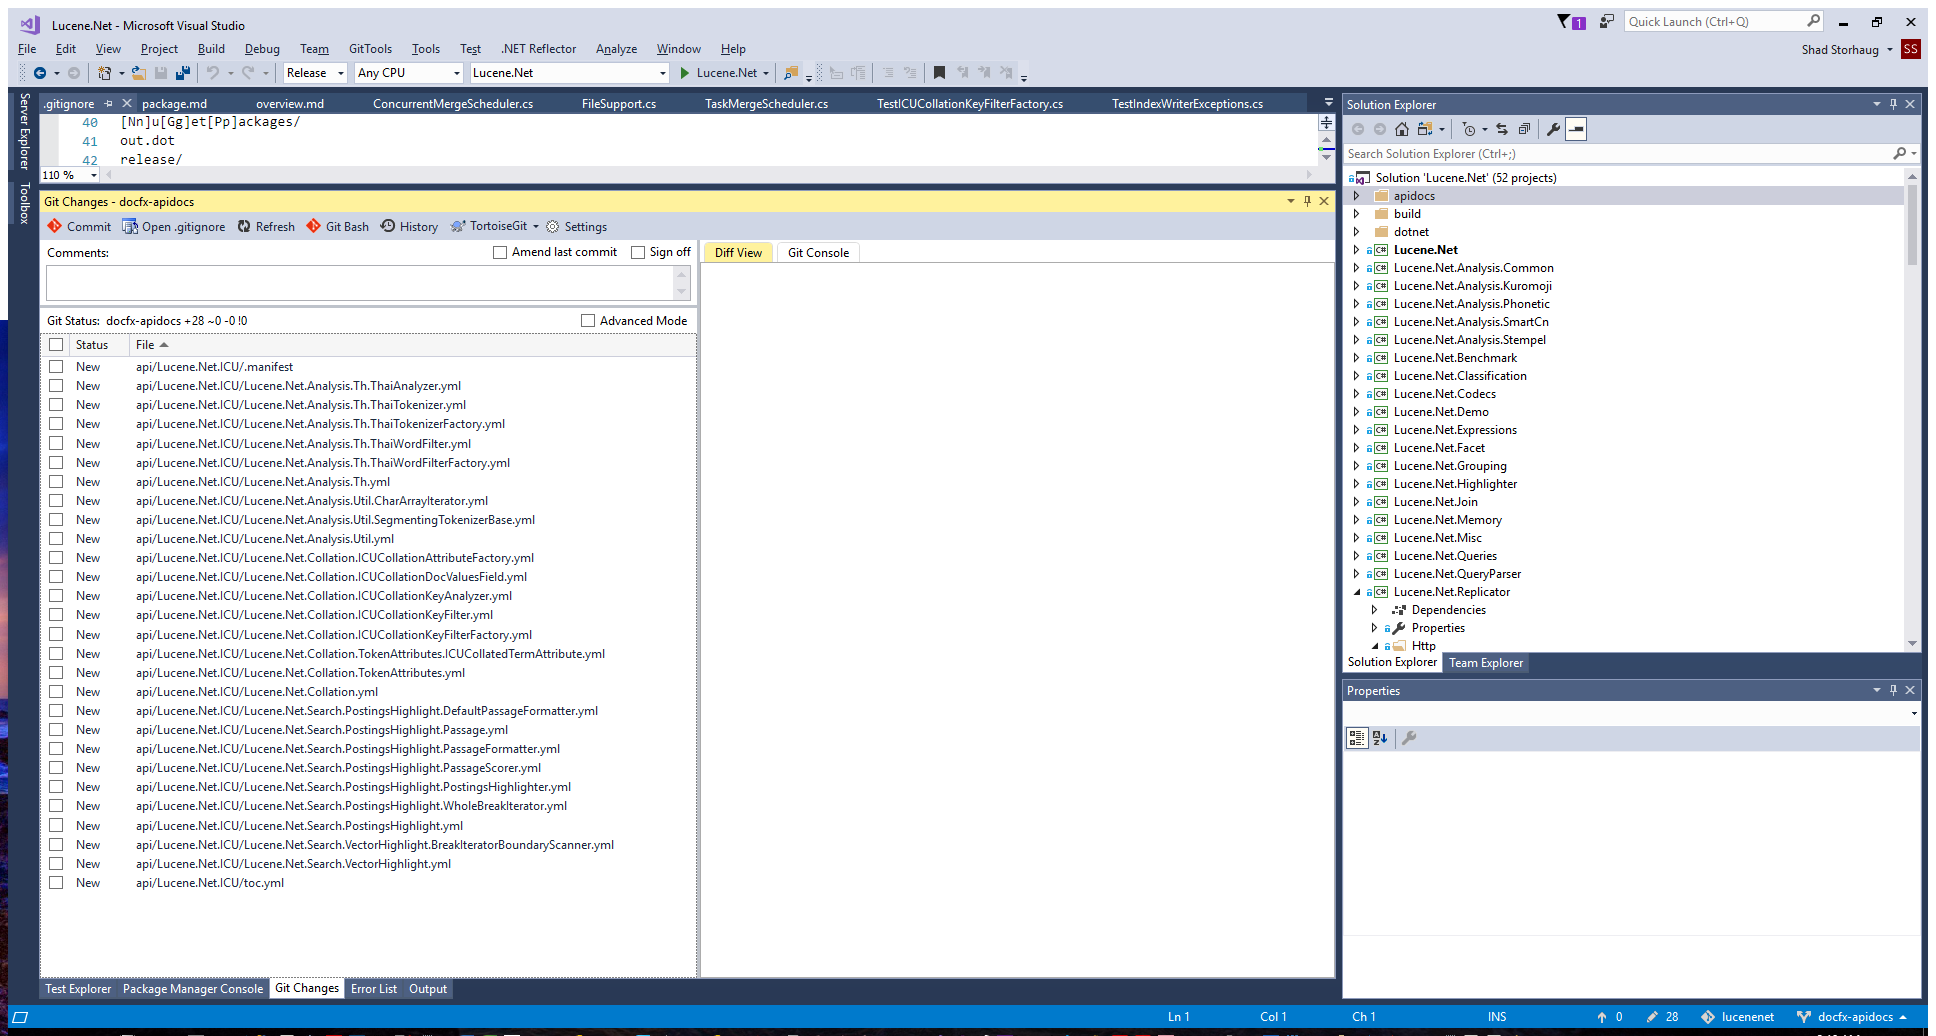Click the lucenenet repository in status bar
The image size is (1936, 1036).
[1738, 1017]
